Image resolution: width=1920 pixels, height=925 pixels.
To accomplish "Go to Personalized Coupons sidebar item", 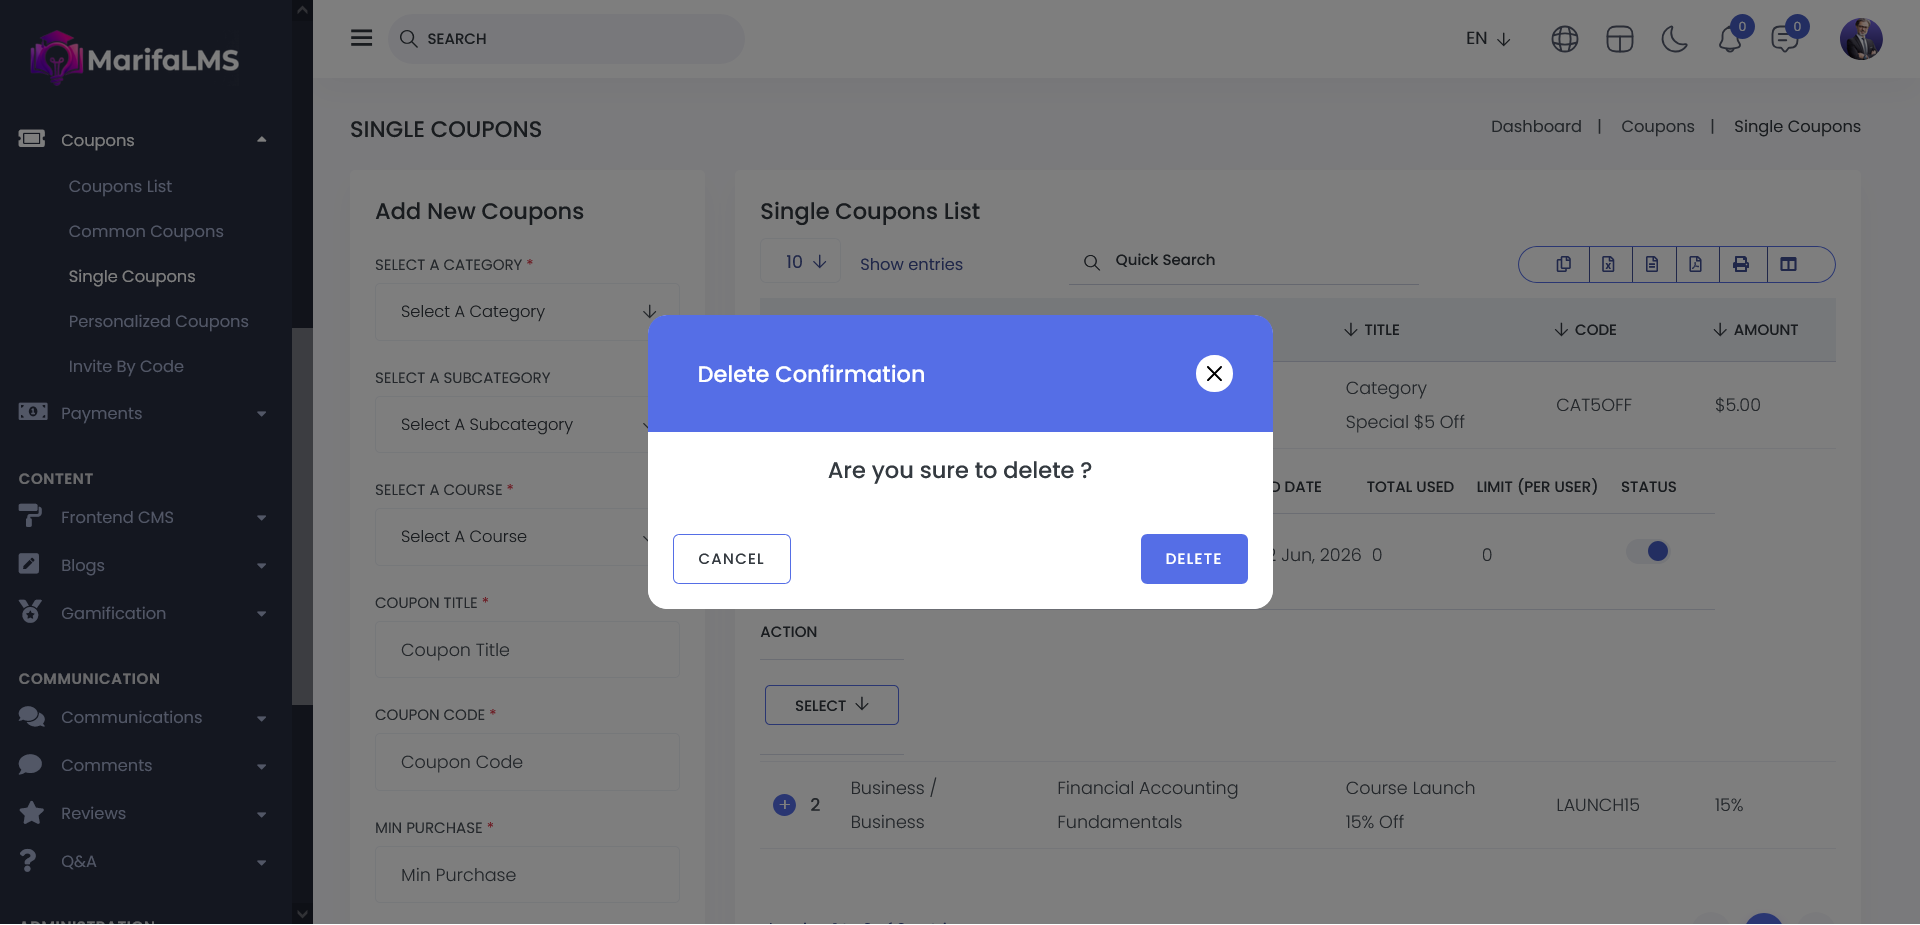I will click(x=158, y=321).
